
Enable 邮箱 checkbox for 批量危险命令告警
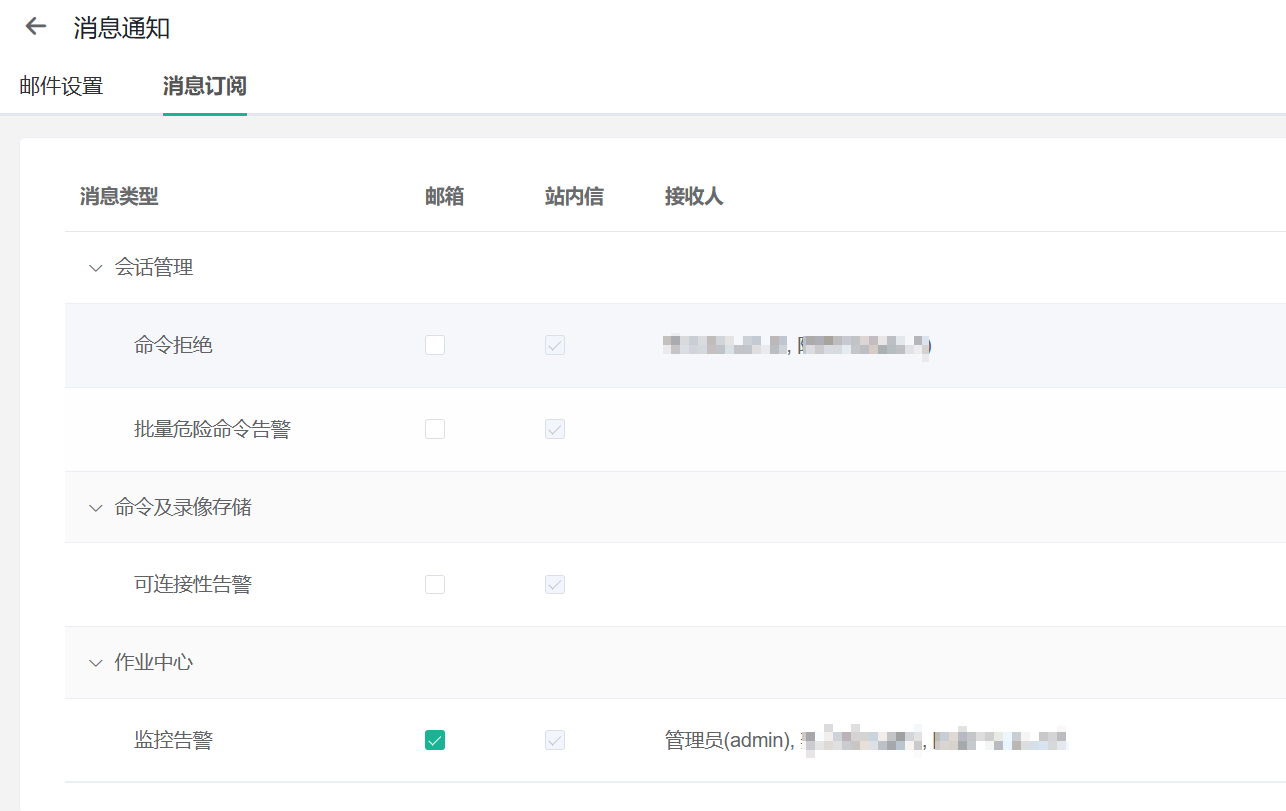[435, 429]
